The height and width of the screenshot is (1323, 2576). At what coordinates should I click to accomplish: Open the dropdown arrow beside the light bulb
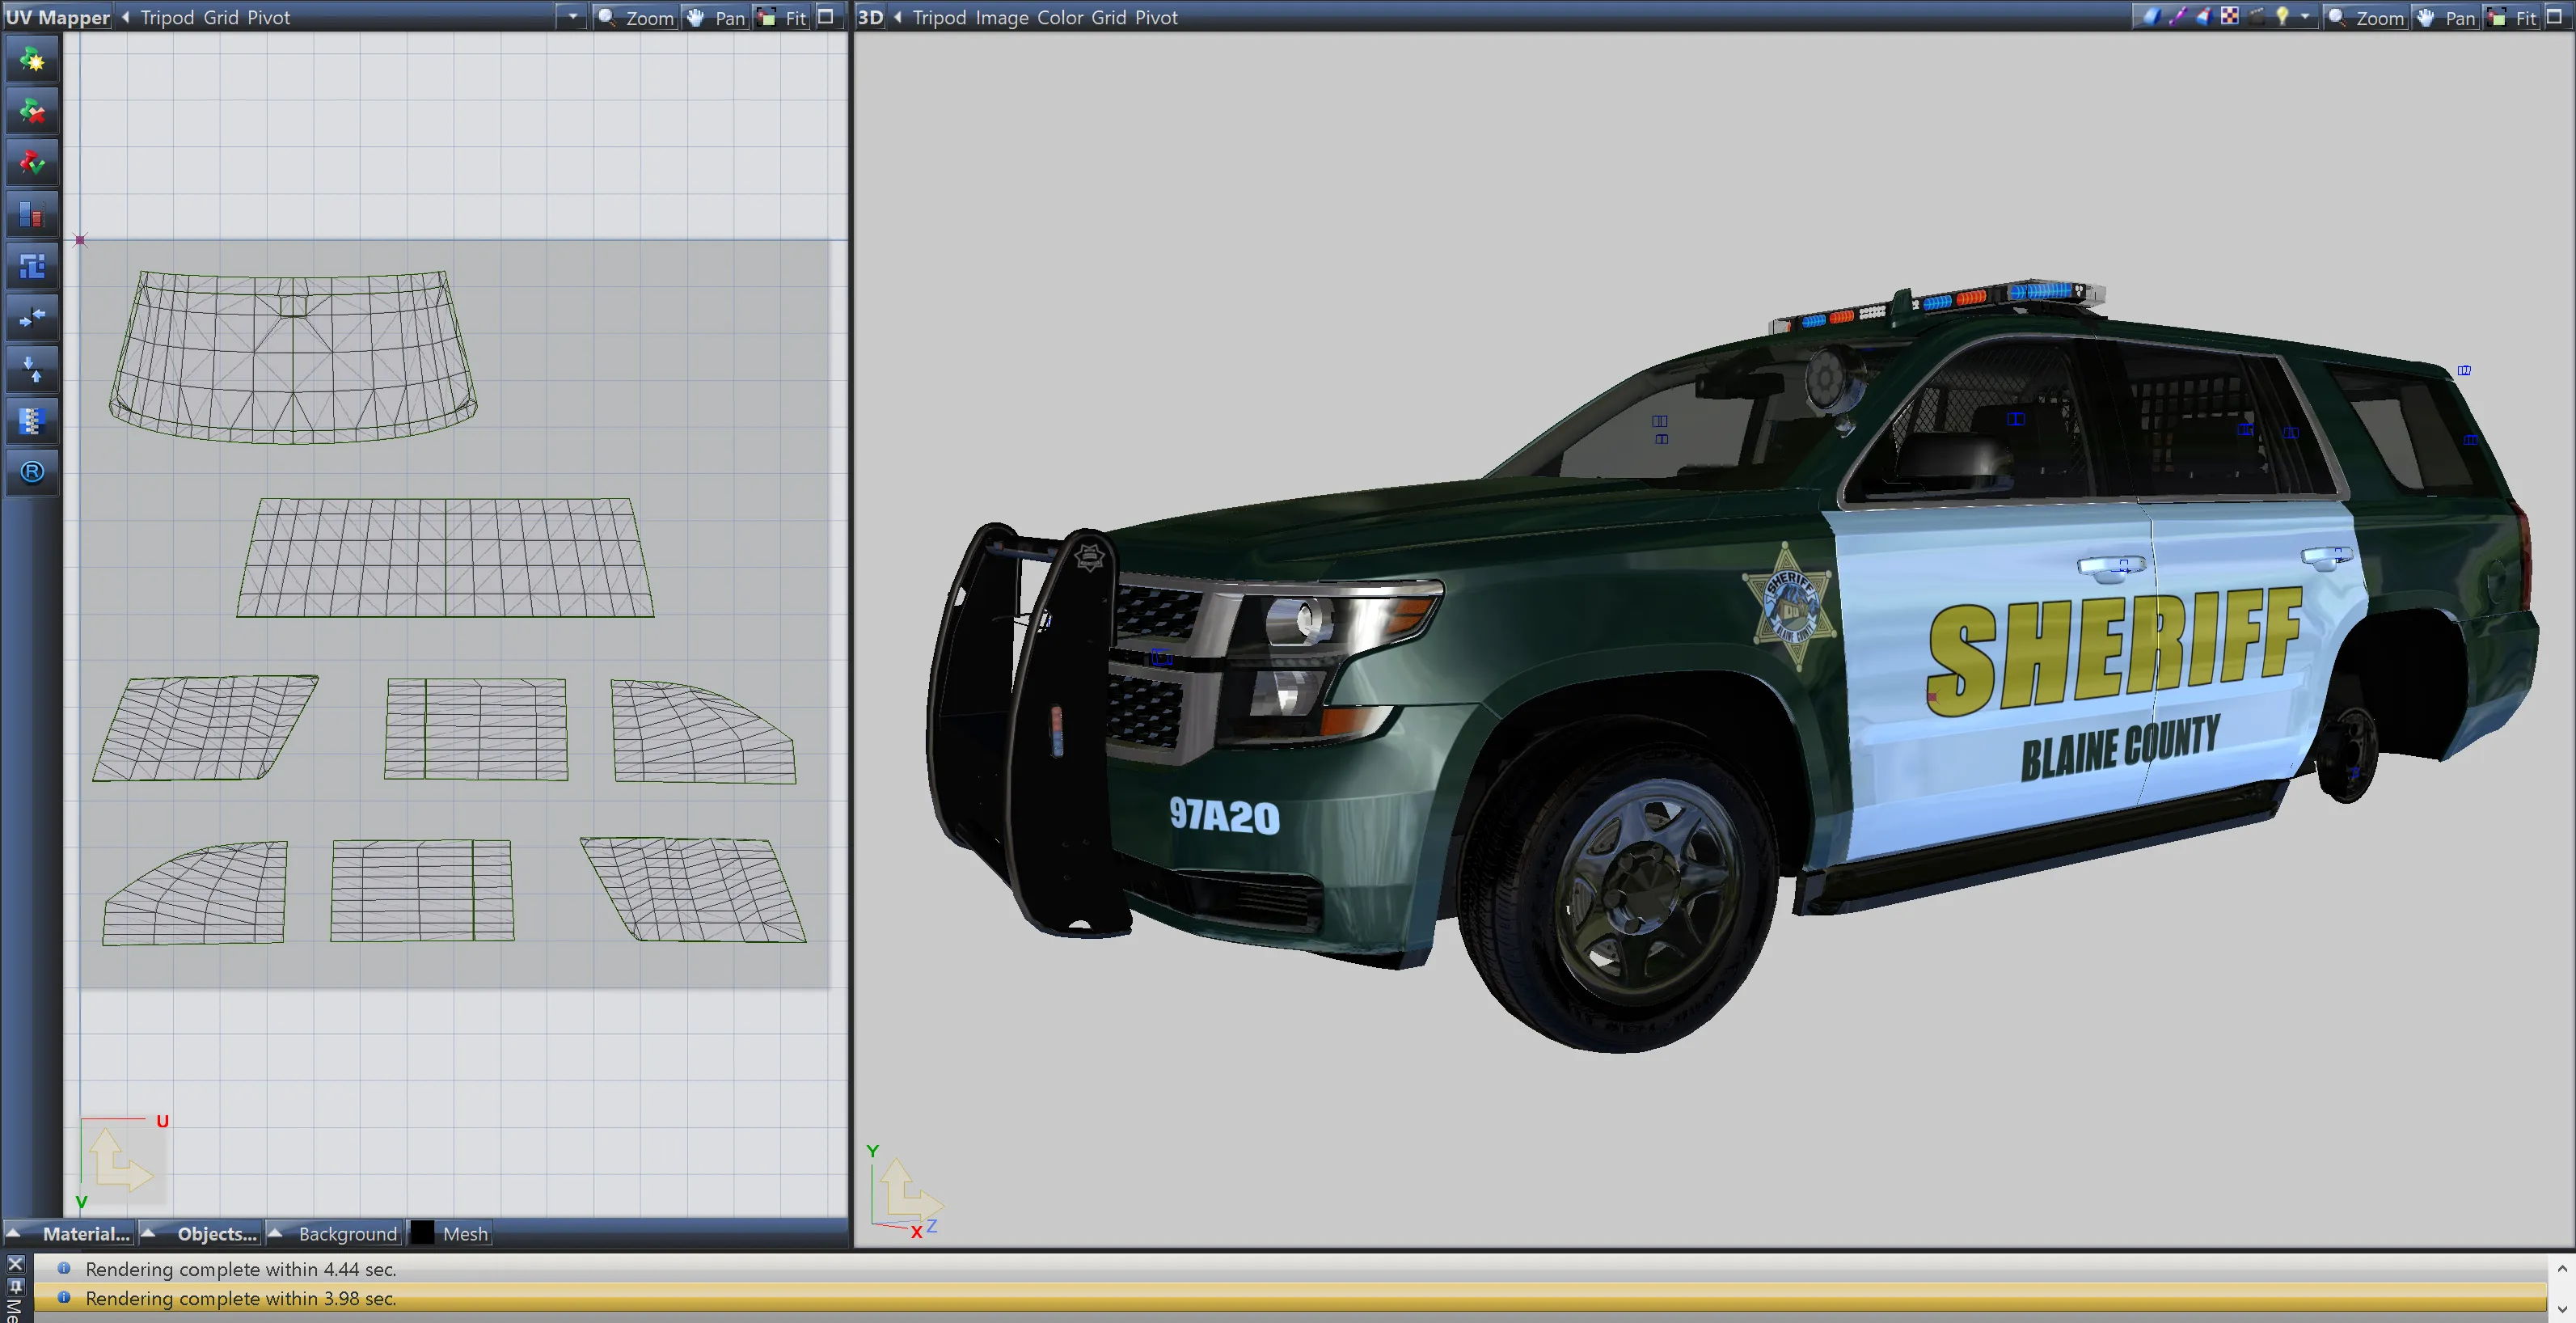coord(2305,16)
